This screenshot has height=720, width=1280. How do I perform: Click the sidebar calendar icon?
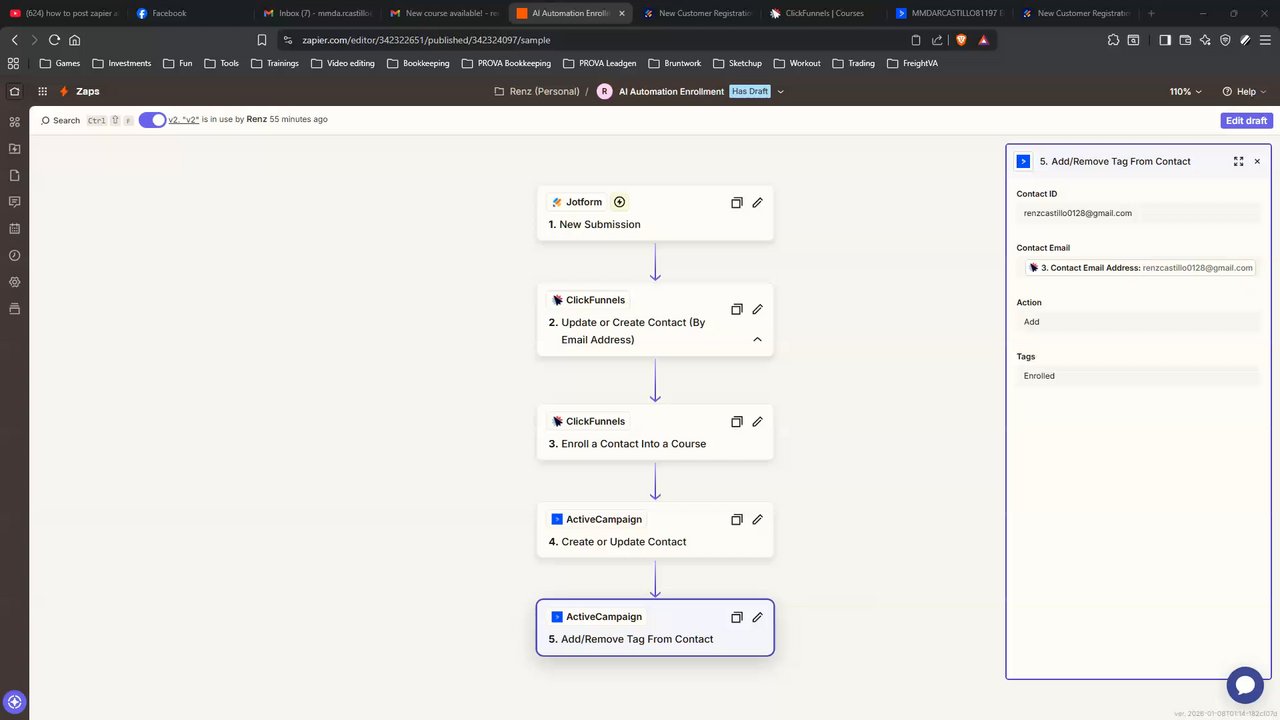coord(14,228)
